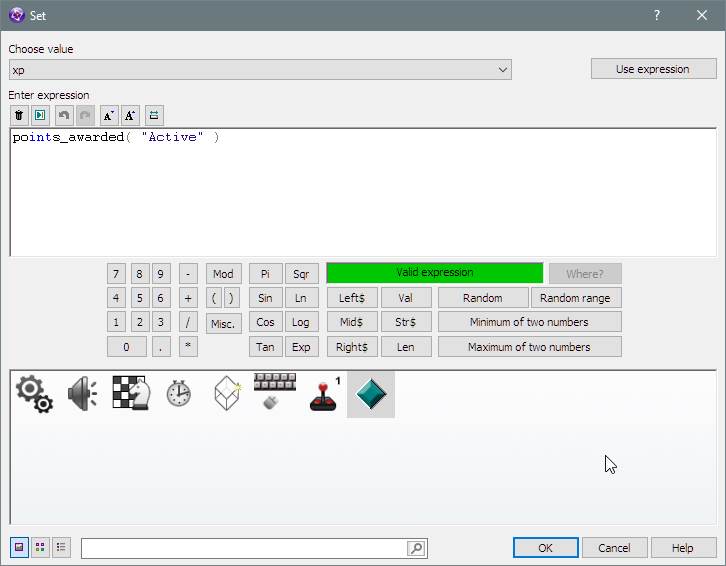This screenshot has width=726, height=566.
Task: Select the Timer stopwatch object icon
Action: pos(179,394)
